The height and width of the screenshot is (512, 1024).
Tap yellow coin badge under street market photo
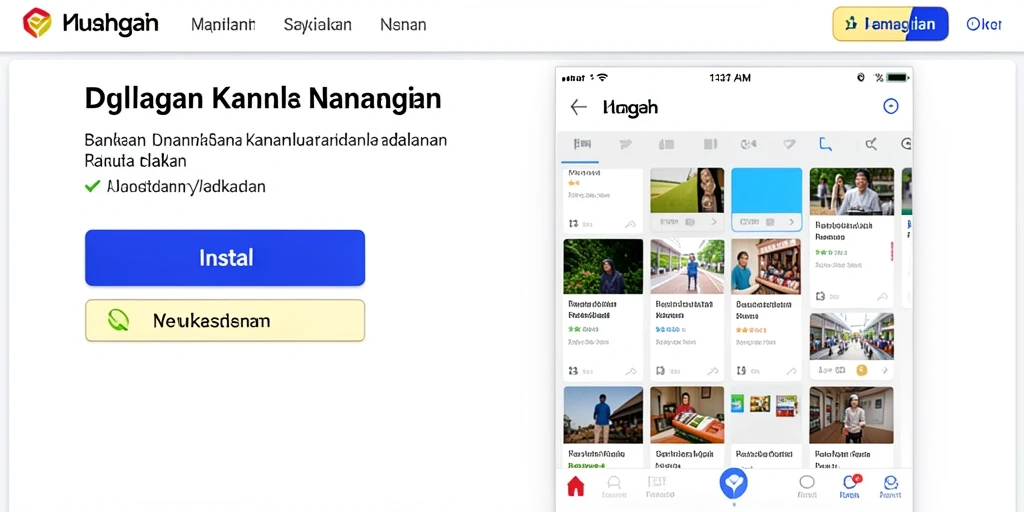tap(861, 370)
